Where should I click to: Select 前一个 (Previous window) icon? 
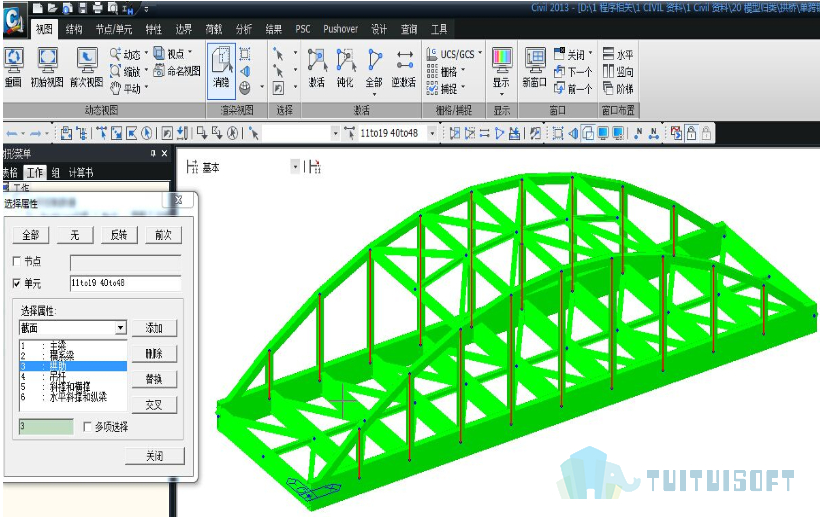[x=573, y=89]
